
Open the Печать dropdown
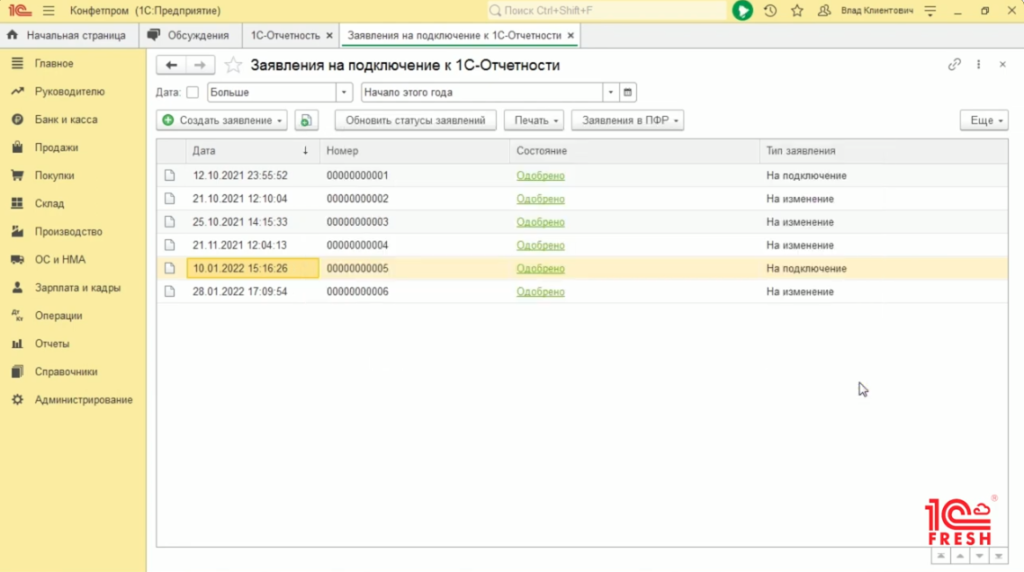point(534,120)
